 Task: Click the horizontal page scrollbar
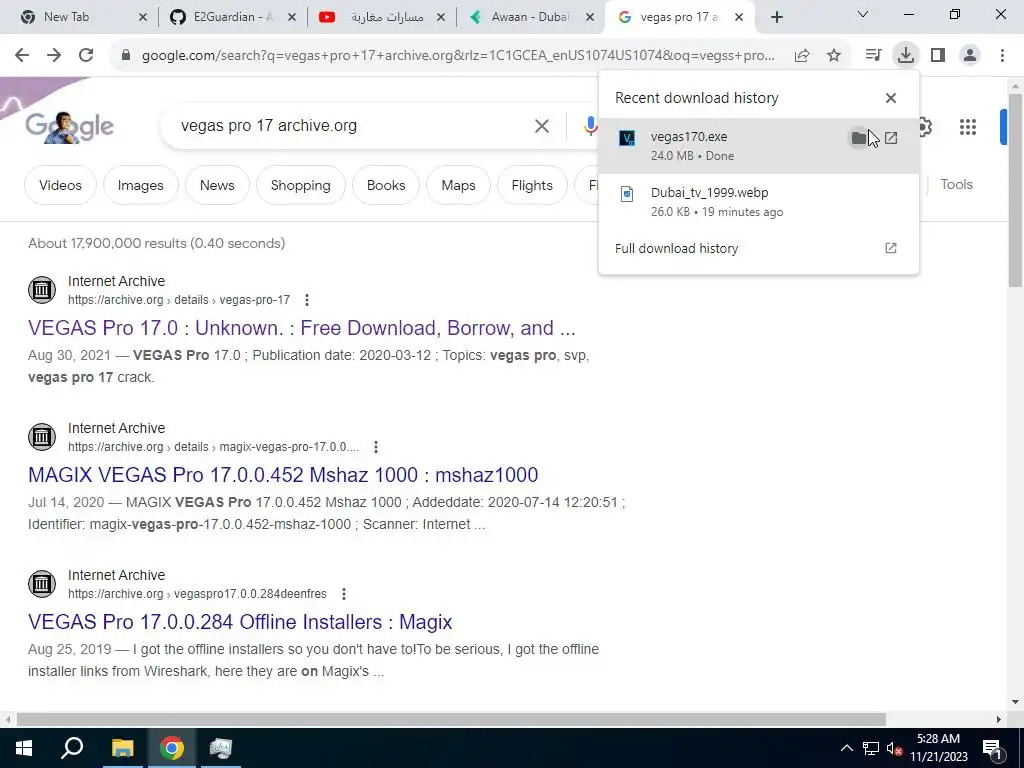[x=451, y=719]
